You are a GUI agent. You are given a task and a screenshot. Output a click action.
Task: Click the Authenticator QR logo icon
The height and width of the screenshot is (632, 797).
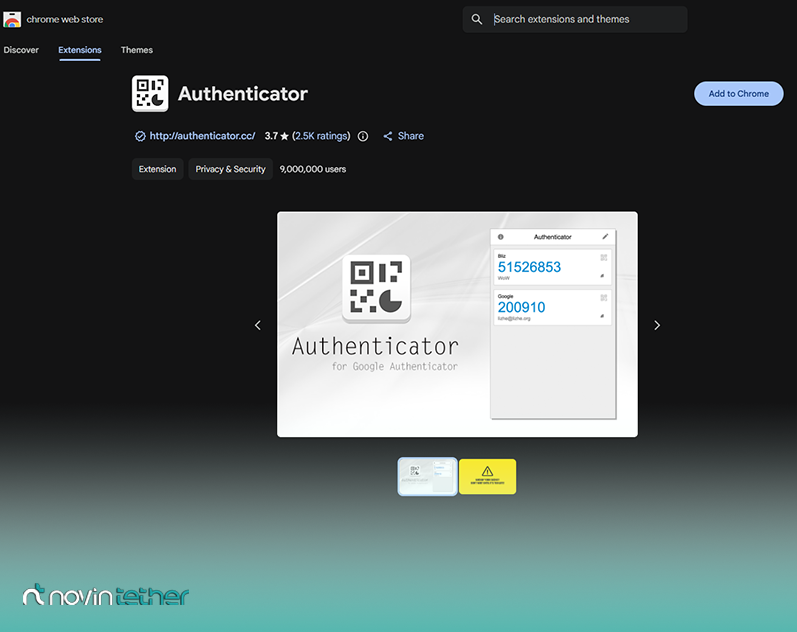coord(150,94)
